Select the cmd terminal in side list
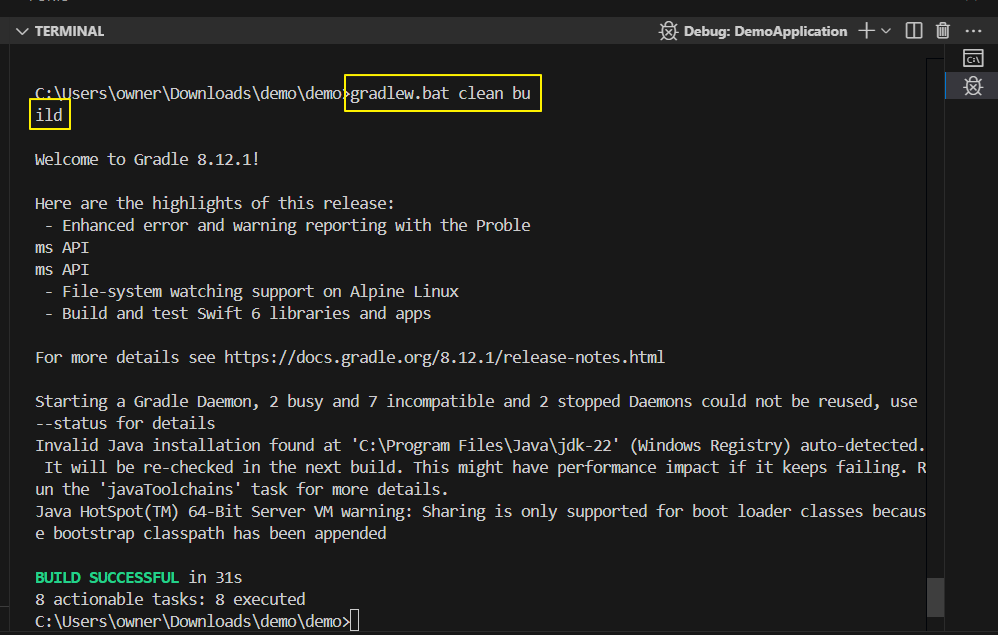The width and height of the screenshot is (998, 635). pos(973,59)
